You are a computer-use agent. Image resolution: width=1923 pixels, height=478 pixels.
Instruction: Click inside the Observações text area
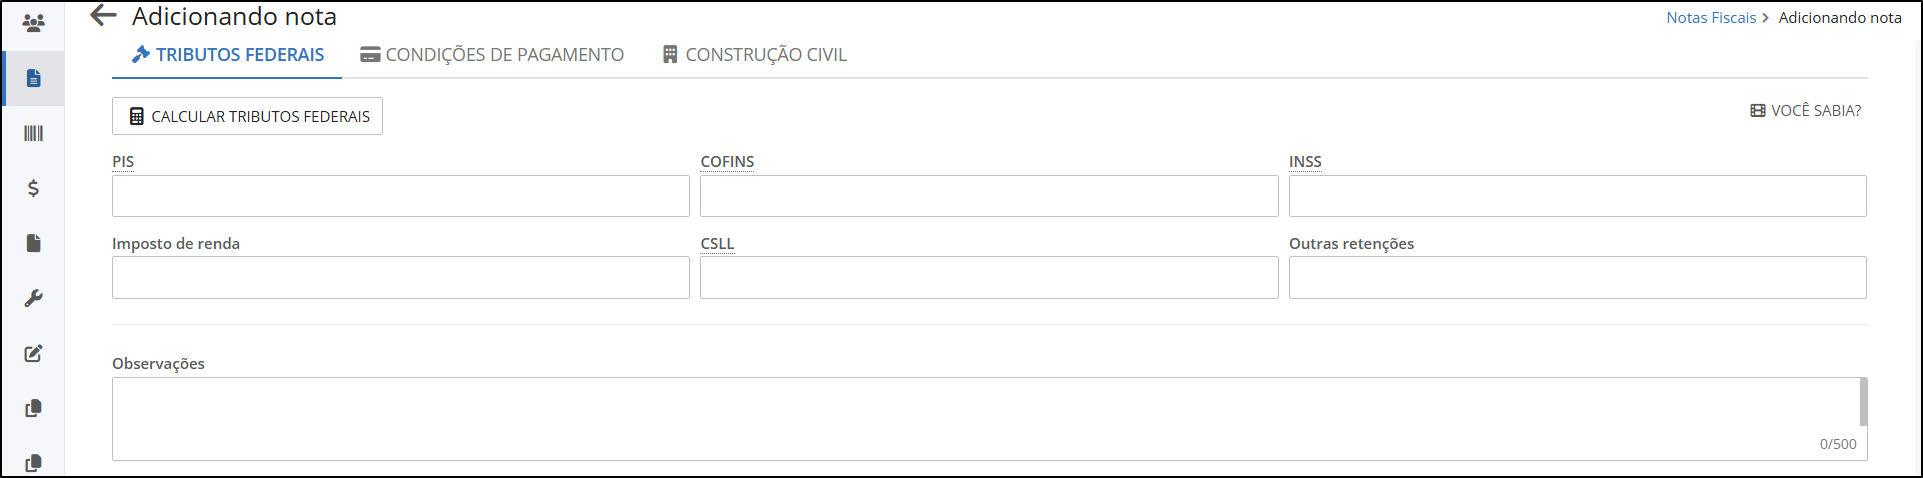coord(985,419)
